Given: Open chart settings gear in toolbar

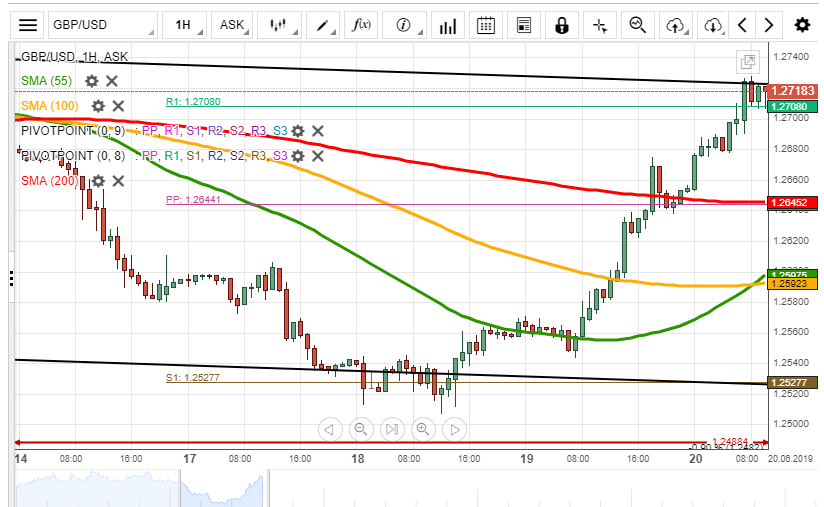Looking at the screenshot, I should [x=802, y=25].
